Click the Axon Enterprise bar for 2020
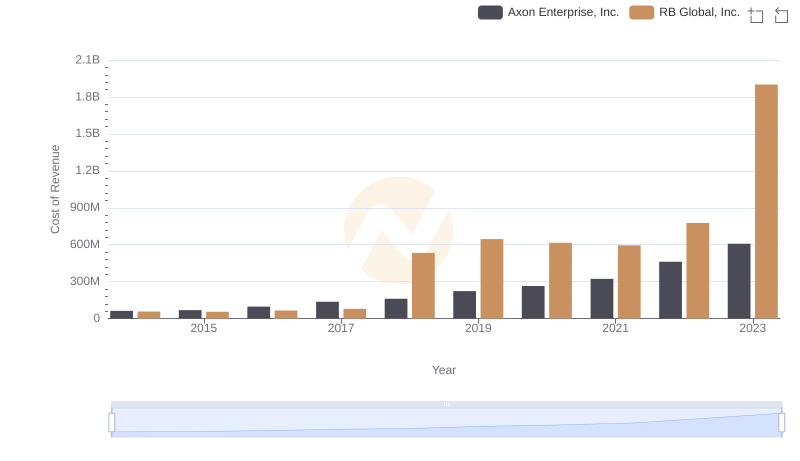800x461 pixels. tap(533, 302)
